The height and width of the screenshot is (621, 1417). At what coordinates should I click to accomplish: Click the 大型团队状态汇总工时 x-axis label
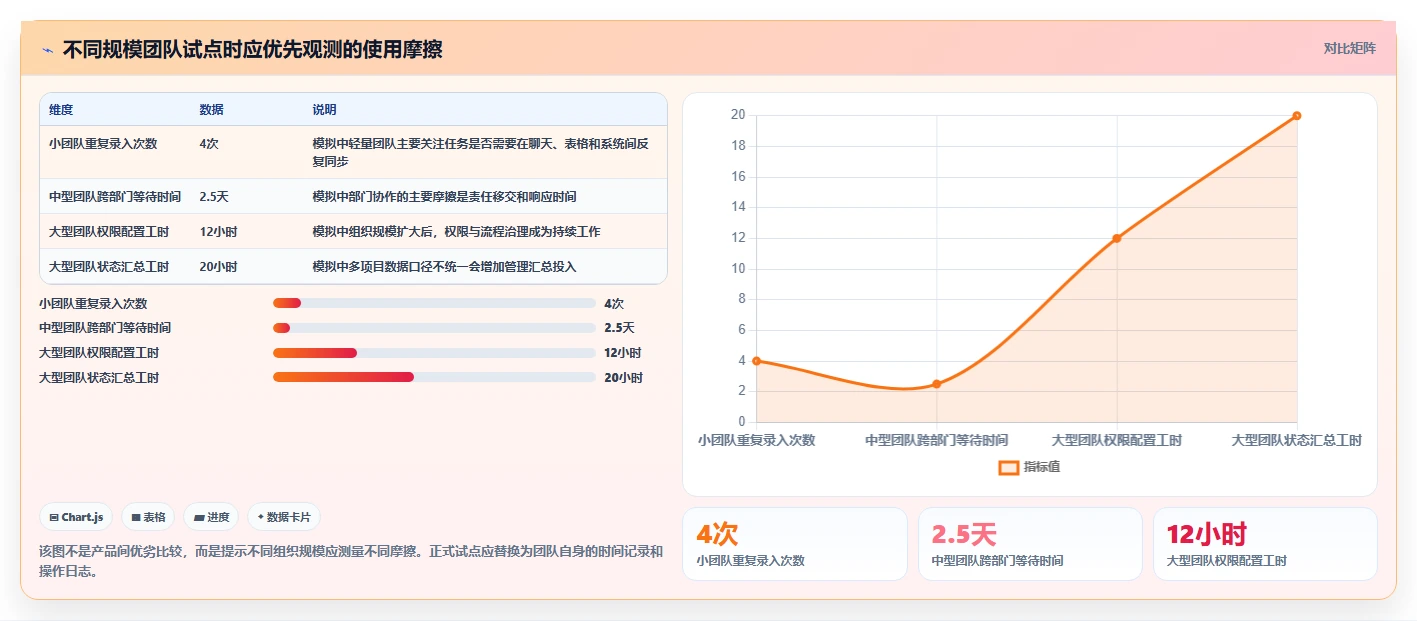[x=1297, y=440]
